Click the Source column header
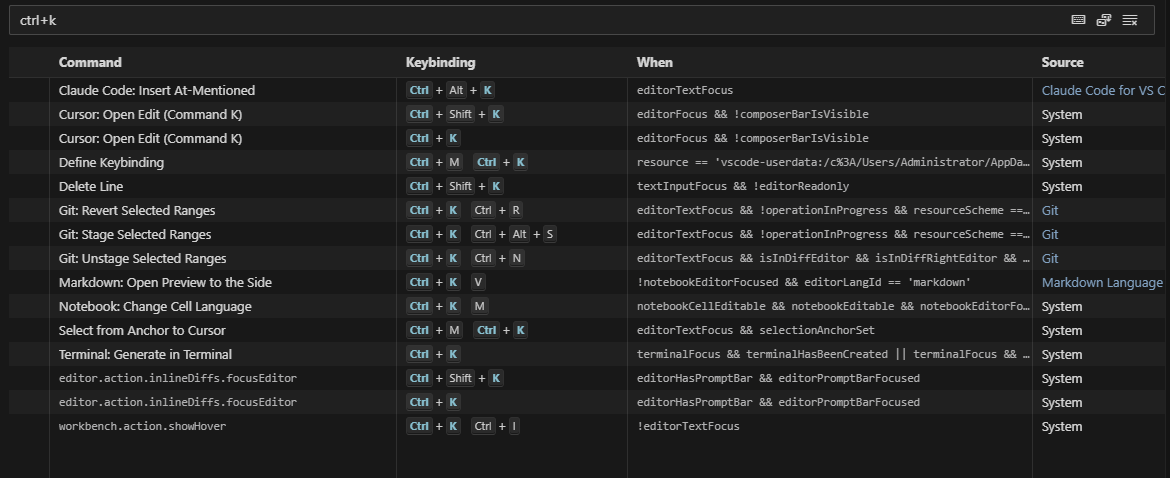 [1062, 62]
